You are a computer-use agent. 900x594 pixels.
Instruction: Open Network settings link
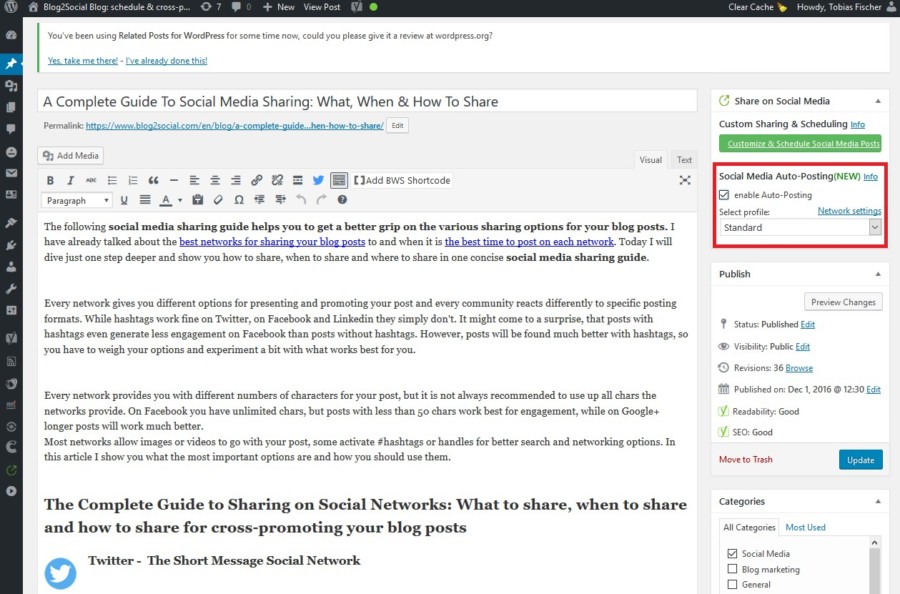pos(849,211)
